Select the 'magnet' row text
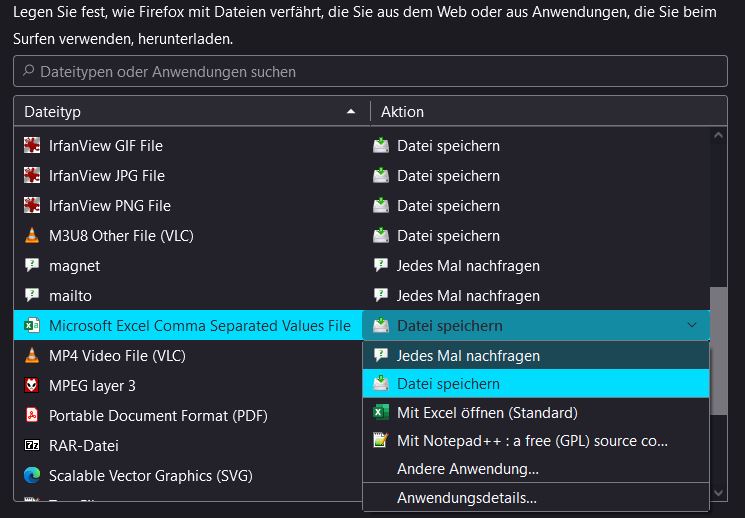 pyautogui.click(x=75, y=266)
